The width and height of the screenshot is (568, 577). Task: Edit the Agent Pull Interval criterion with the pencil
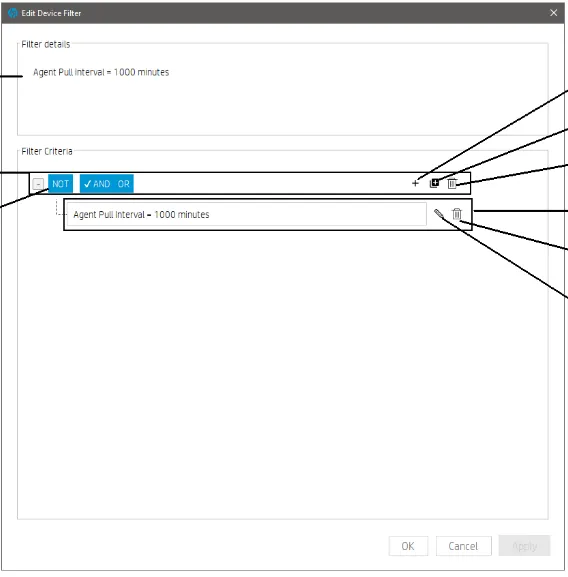439,214
